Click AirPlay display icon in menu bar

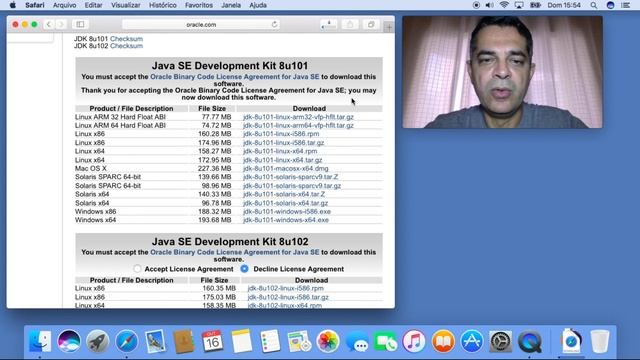519,5
